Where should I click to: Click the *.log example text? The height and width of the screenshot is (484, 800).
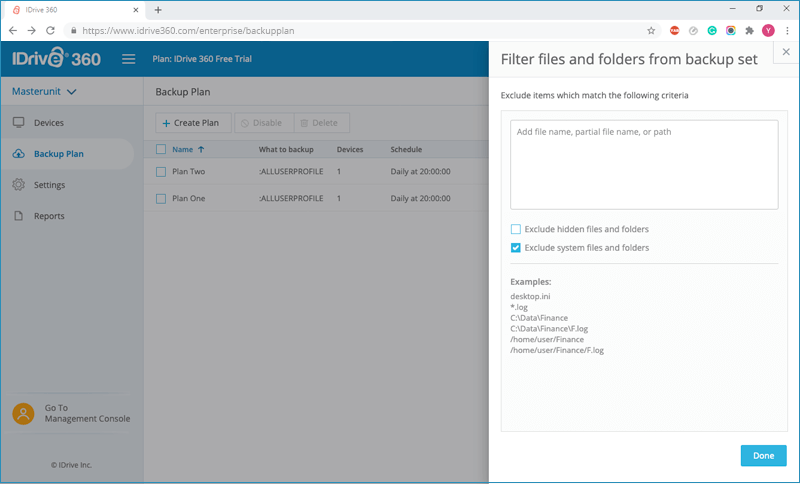click(x=519, y=307)
